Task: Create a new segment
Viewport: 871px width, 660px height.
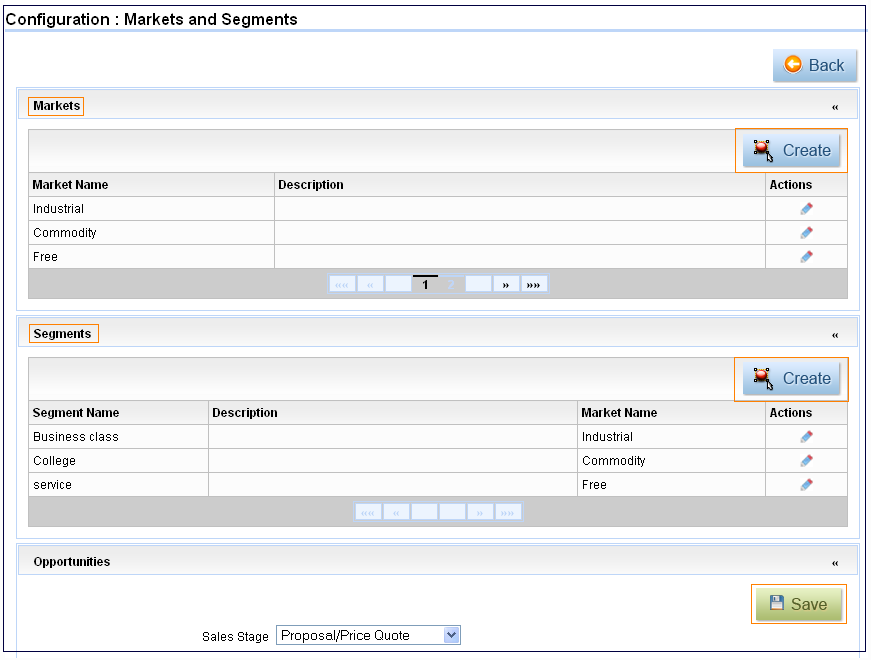Action: (x=792, y=378)
